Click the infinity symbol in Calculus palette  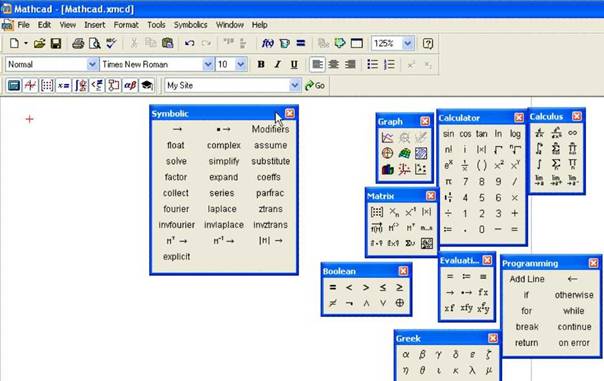coord(572,133)
